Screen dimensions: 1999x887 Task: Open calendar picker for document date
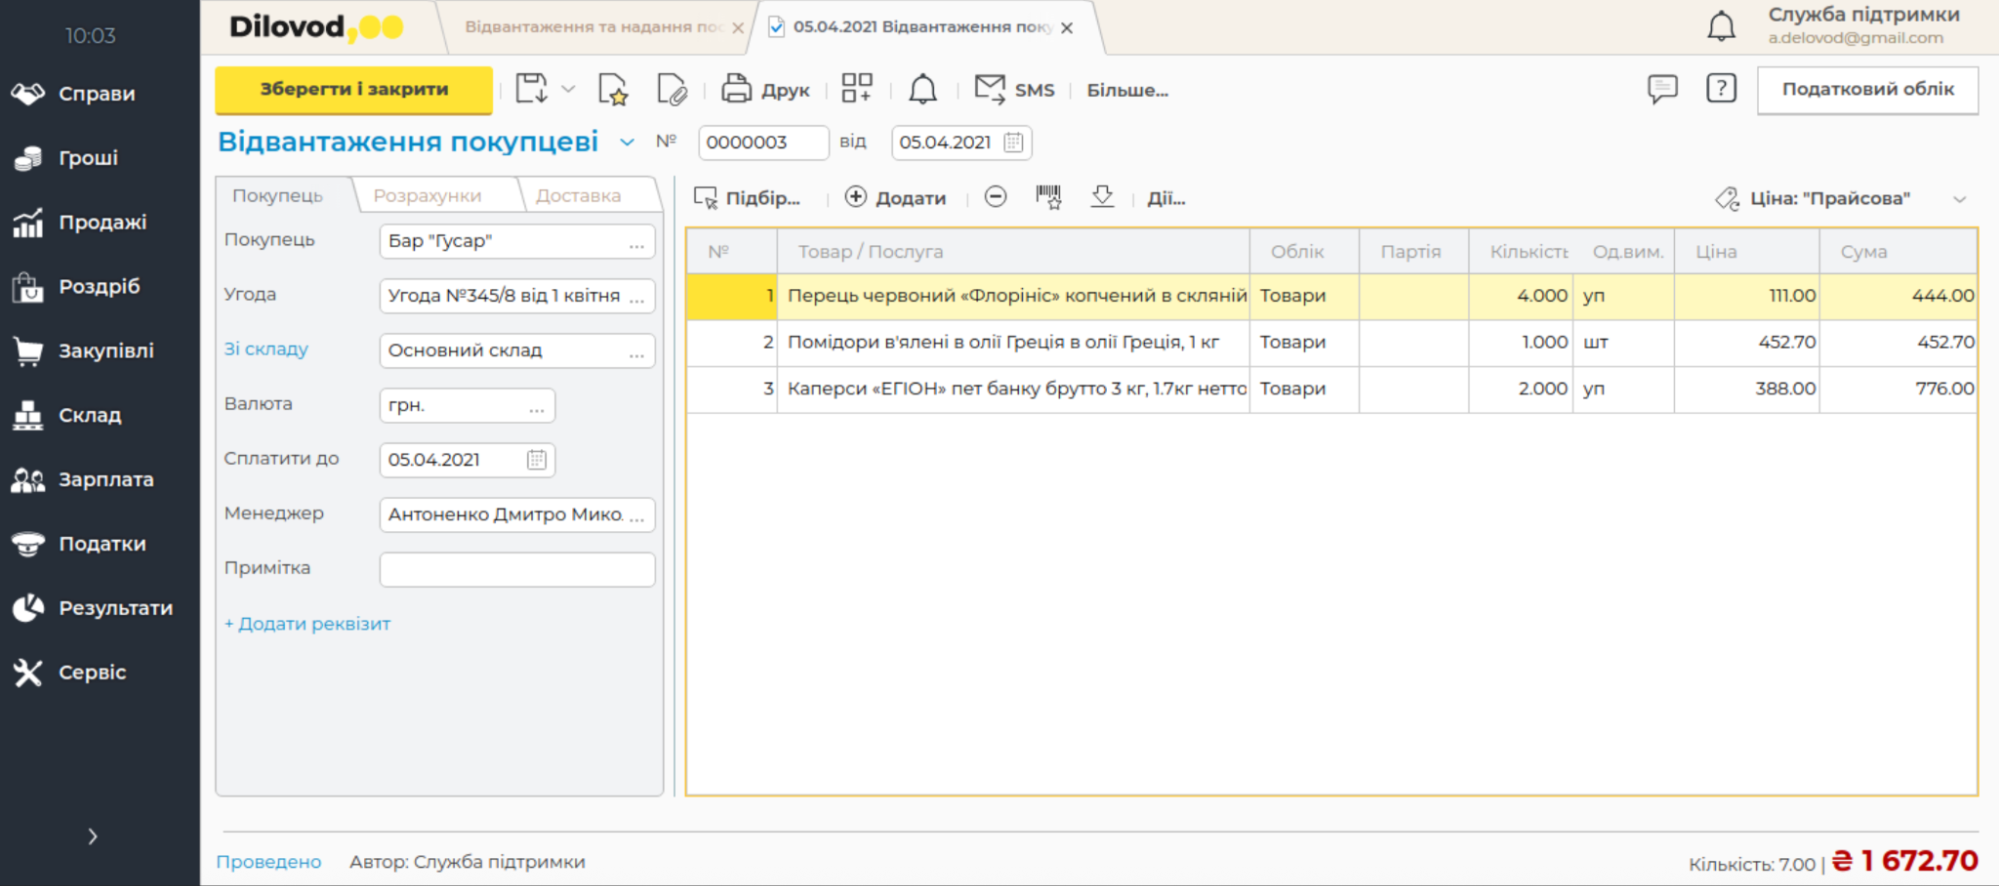click(x=1013, y=142)
